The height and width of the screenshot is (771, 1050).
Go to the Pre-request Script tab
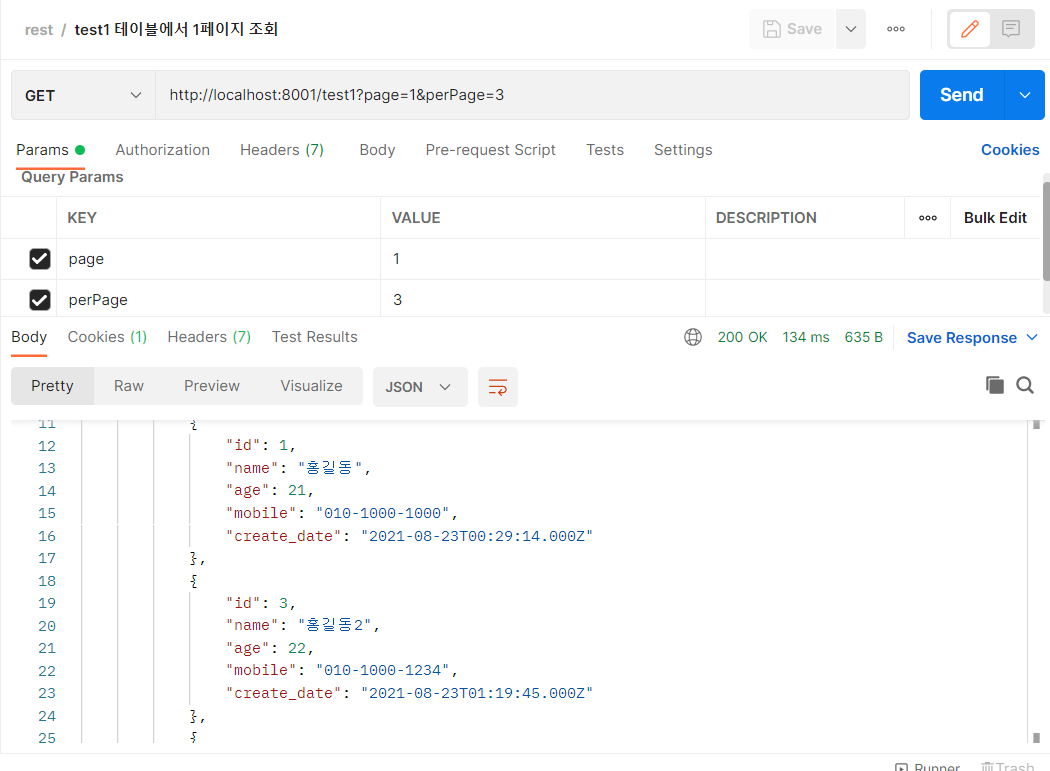(490, 150)
